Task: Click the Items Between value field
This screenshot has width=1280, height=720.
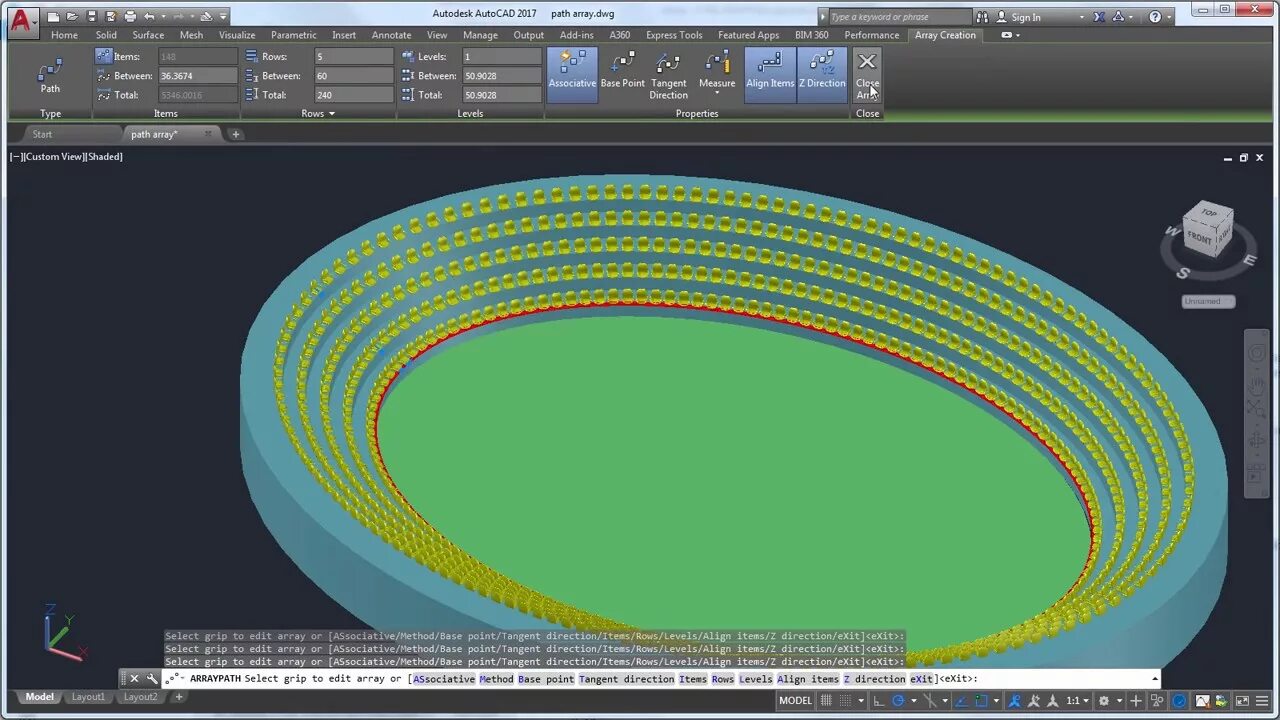Action: click(198, 76)
